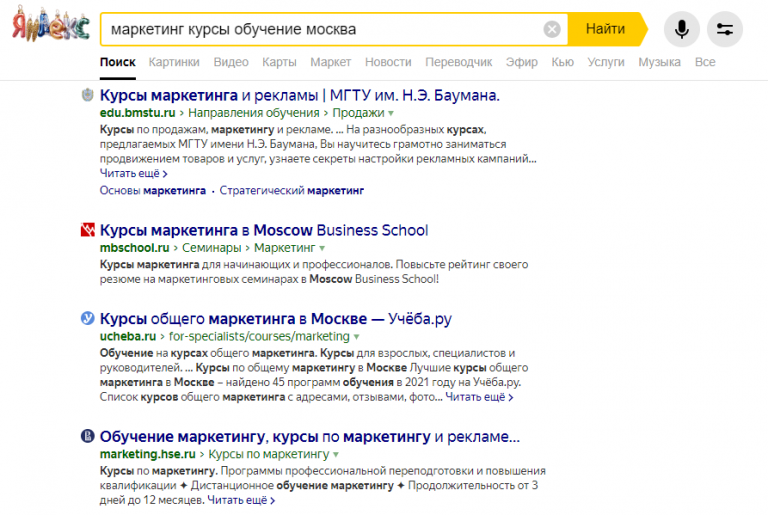
Task: Open the Переводчик service tab
Action: tap(458, 62)
